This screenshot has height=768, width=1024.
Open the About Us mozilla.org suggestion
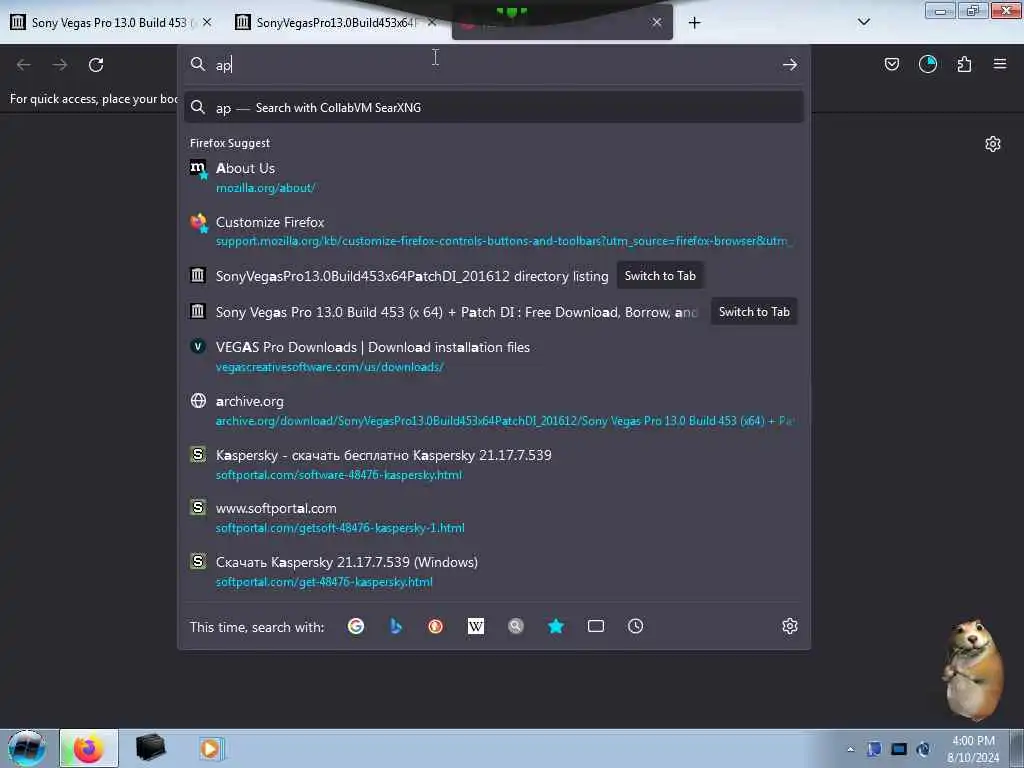494,178
